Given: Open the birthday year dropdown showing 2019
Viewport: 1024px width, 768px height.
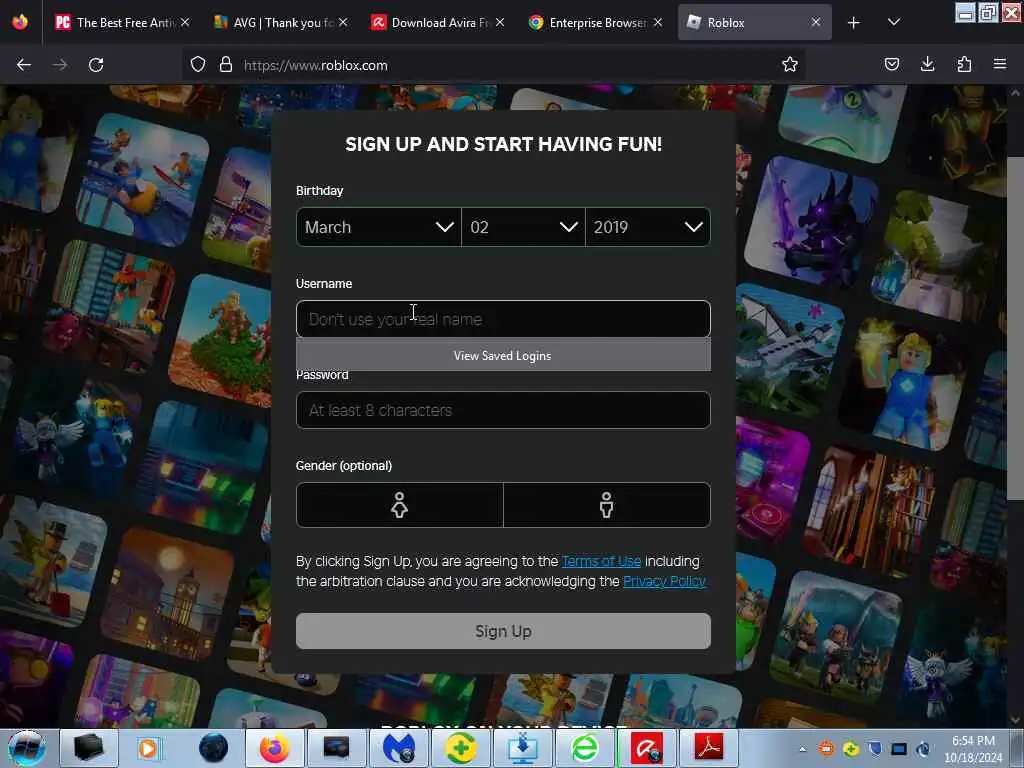Looking at the screenshot, I should coord(648,227).
